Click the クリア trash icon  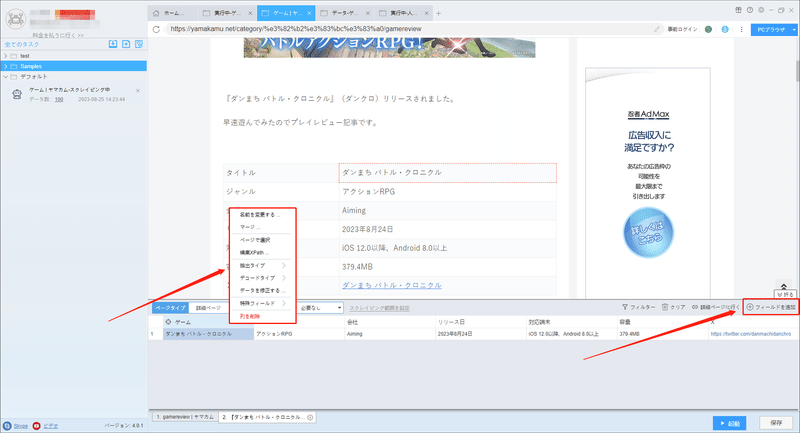click(665, 307)
